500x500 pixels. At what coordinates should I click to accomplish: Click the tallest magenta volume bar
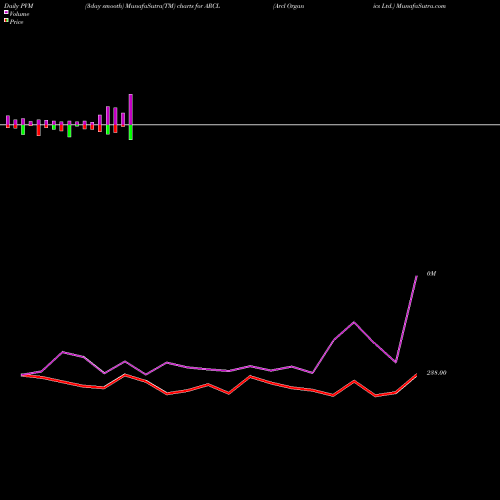pos(131,110)
